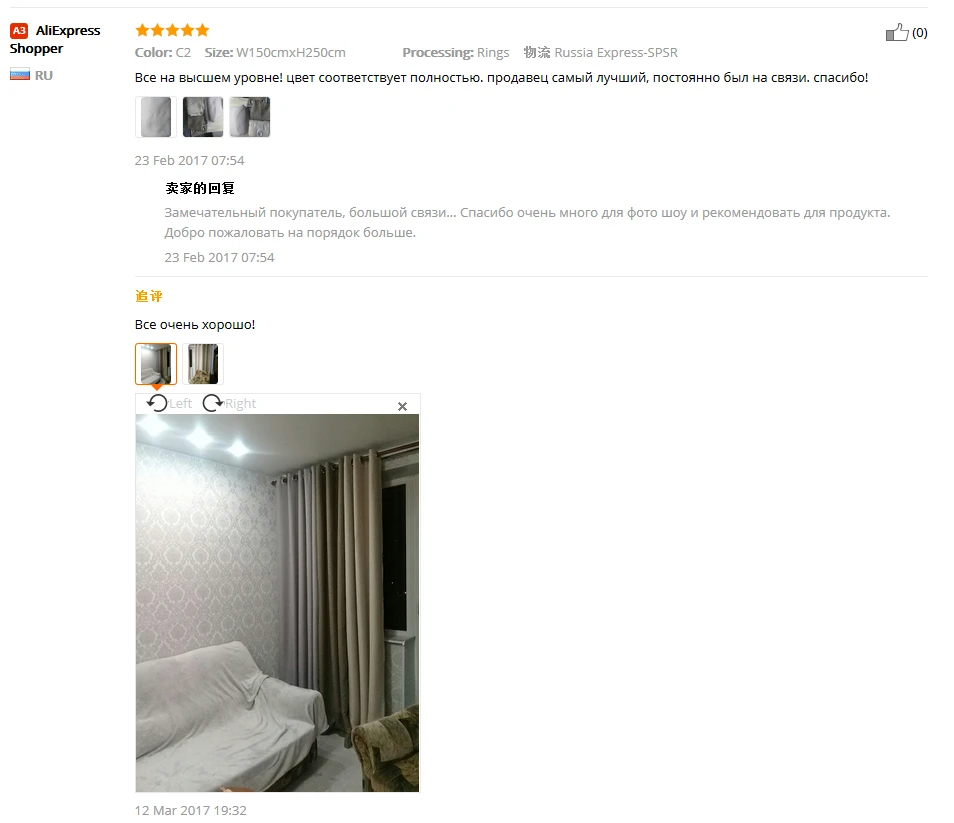Click the Left rotate label
954x823 pixels.
pyautogui.click(x=181, y=403)
